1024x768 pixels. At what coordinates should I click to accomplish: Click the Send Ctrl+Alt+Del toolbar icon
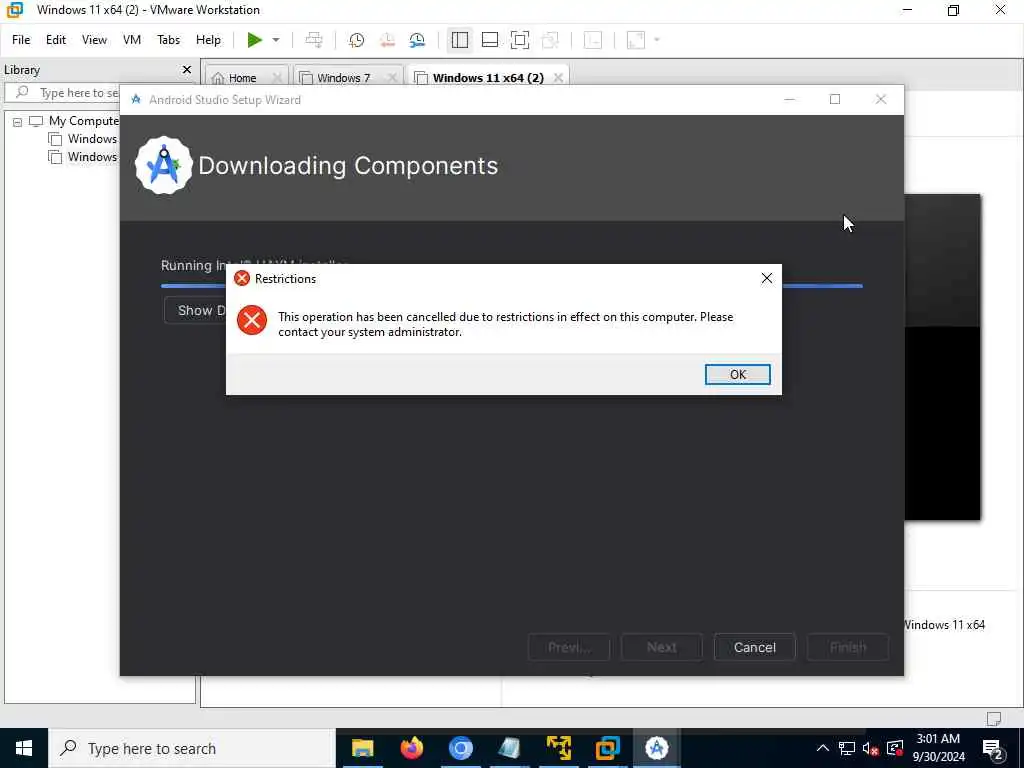(x=314, y=40)
